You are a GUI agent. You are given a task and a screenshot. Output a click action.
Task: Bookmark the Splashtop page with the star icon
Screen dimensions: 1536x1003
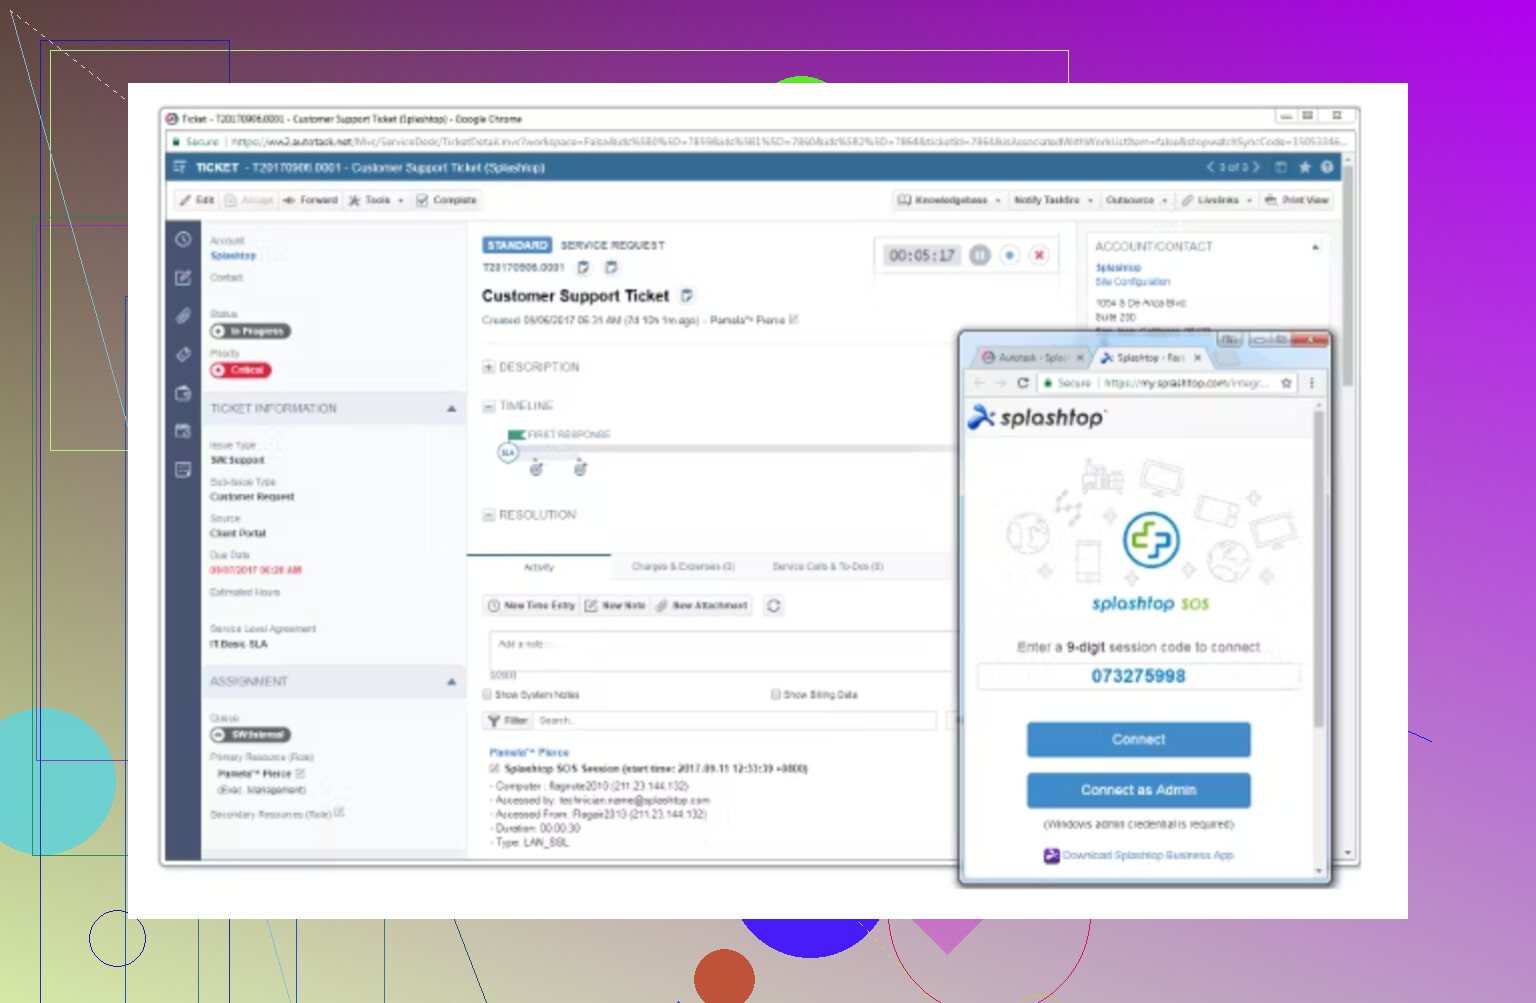click(x=1287, y=383)
